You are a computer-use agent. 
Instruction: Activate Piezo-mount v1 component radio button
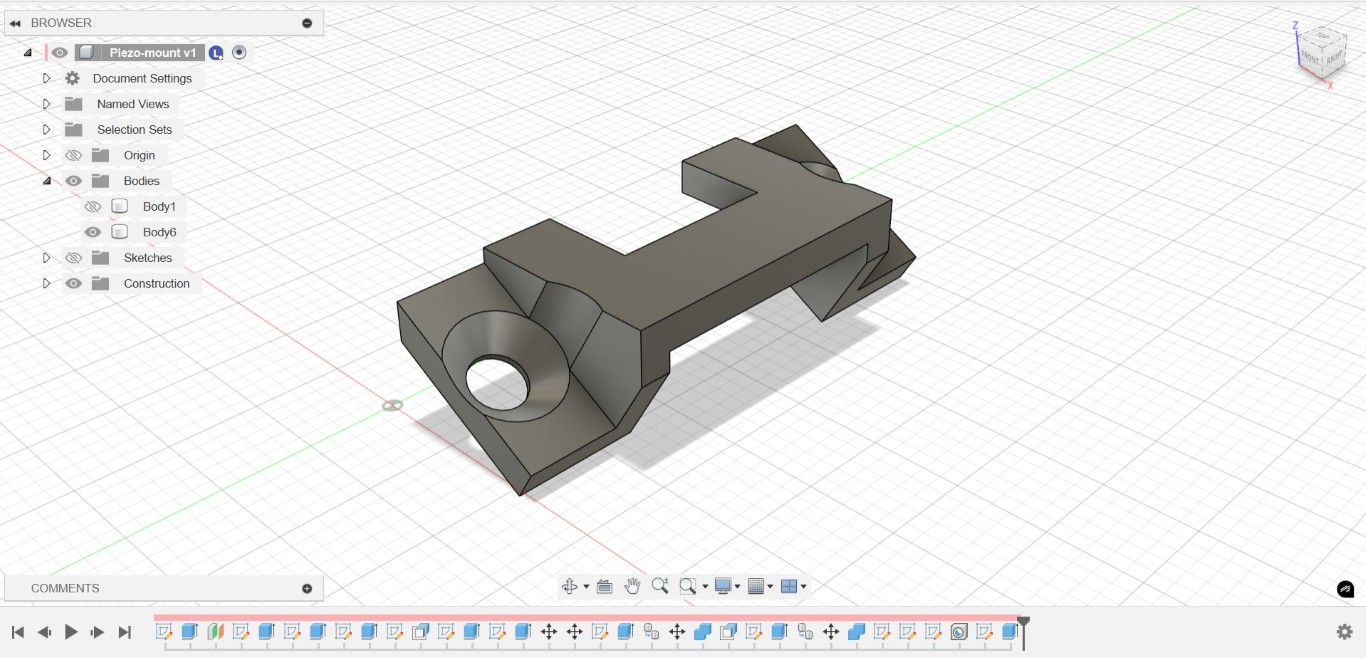tap(239, 52)
